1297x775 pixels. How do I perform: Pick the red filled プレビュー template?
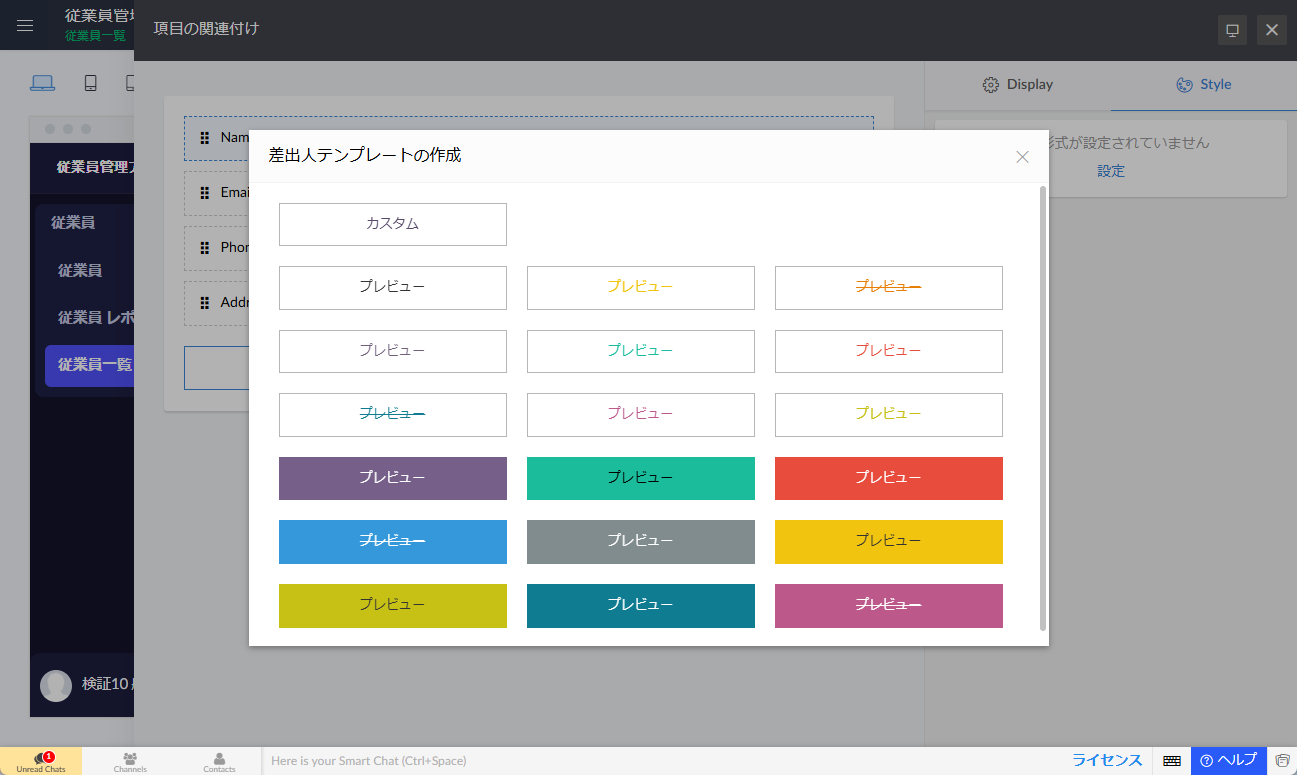888,478
